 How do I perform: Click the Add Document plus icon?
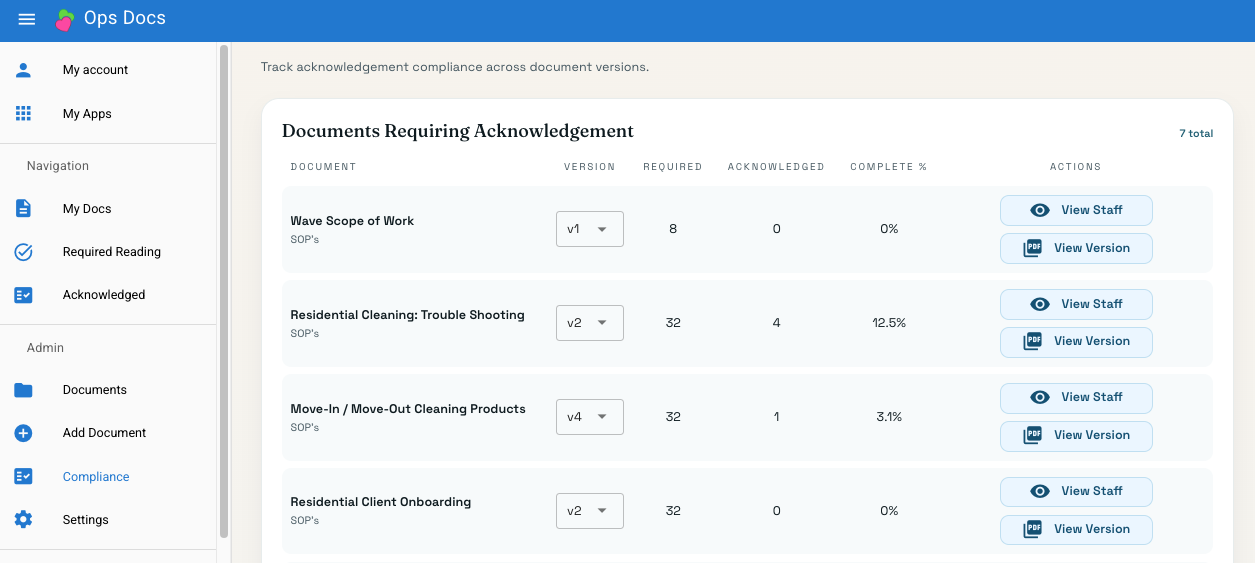23,433
